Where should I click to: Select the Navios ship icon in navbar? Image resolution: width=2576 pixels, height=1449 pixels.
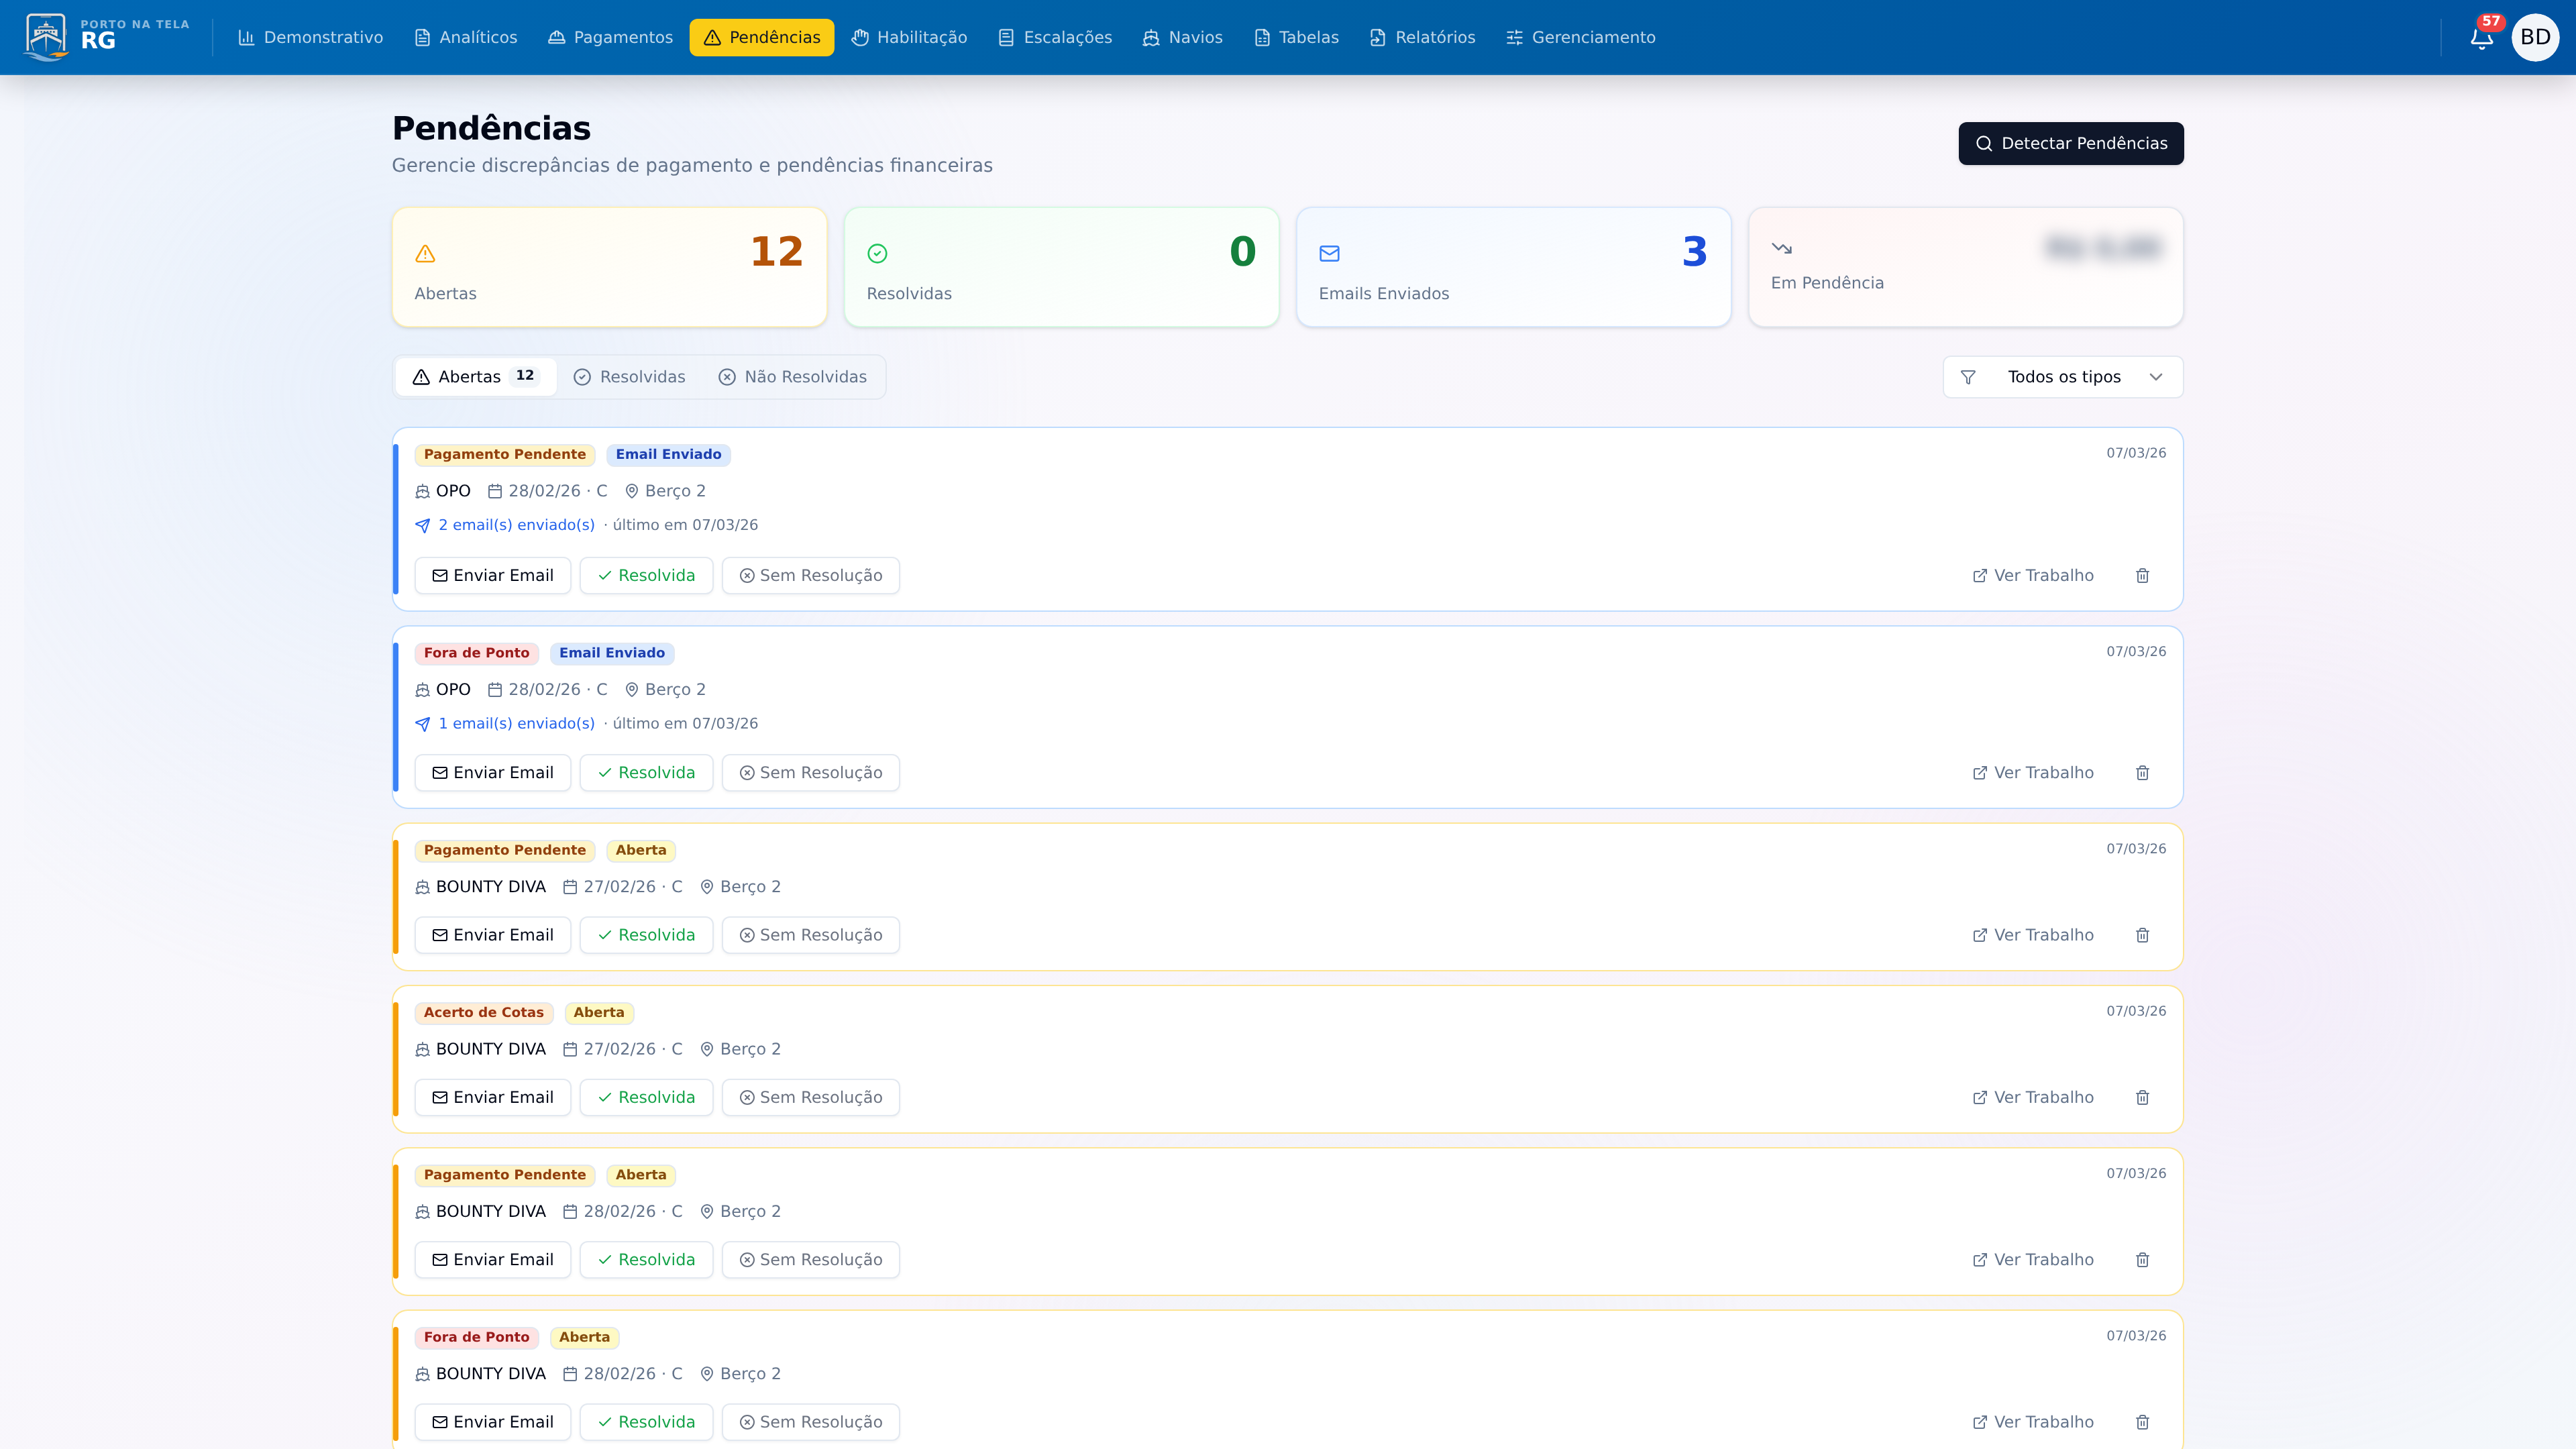[1150, 37]
